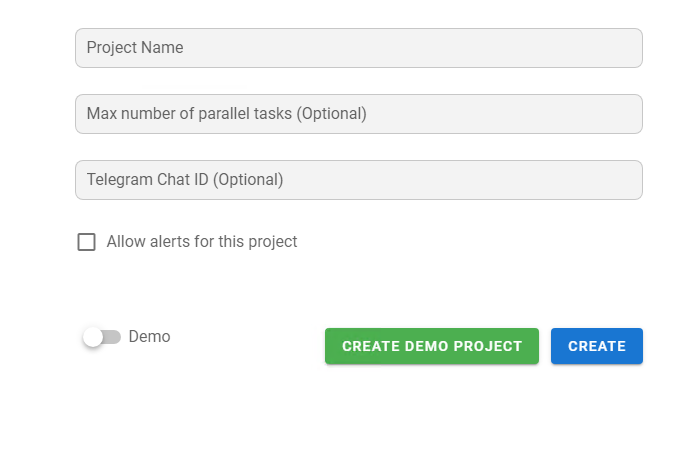Click the Project Name input field

(358, 48)
